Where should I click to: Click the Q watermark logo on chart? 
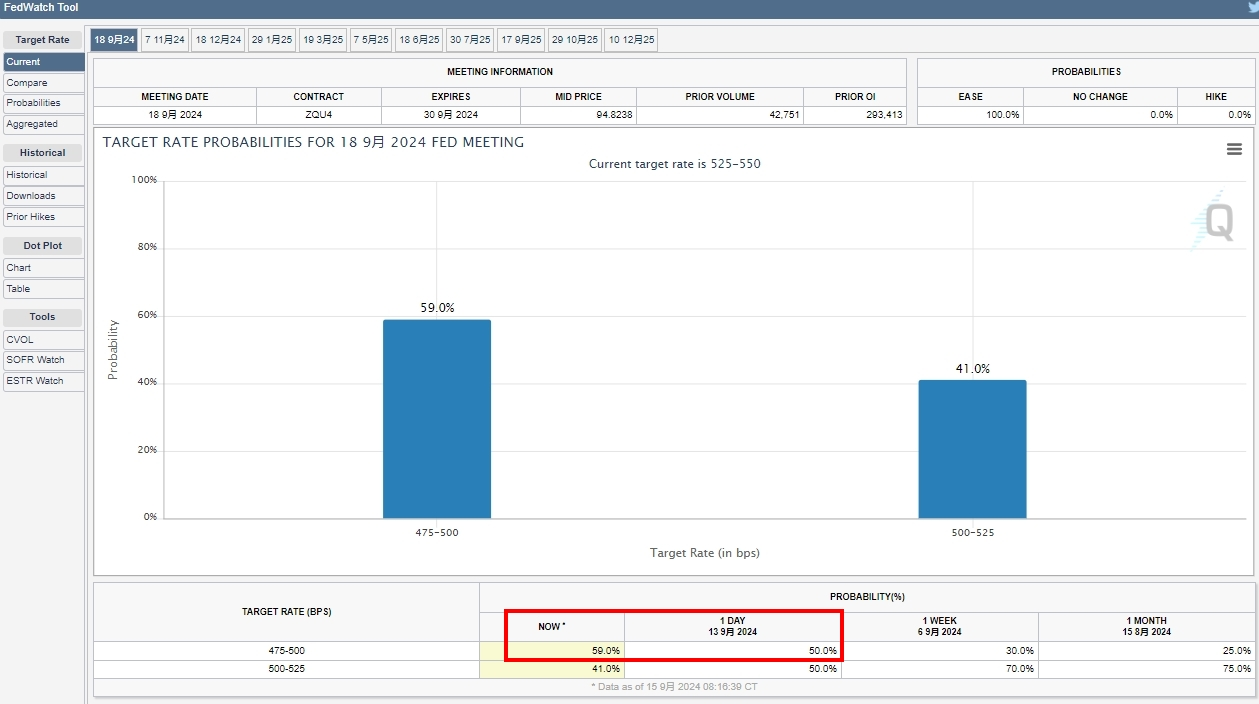point(1215,221)
